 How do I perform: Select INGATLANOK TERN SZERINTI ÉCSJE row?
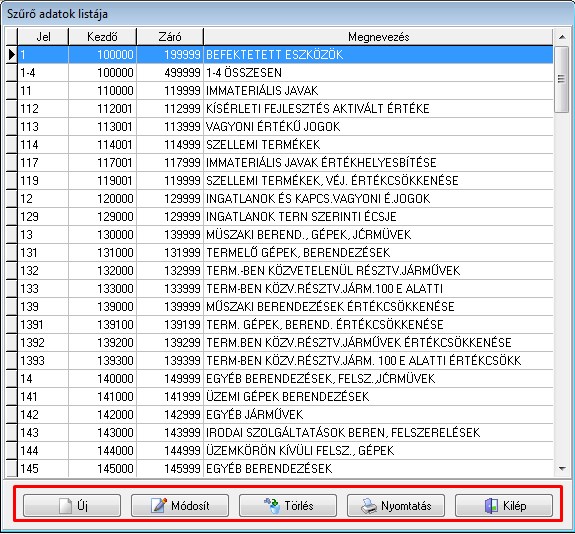pyautogui.click(x=285, y=216)
